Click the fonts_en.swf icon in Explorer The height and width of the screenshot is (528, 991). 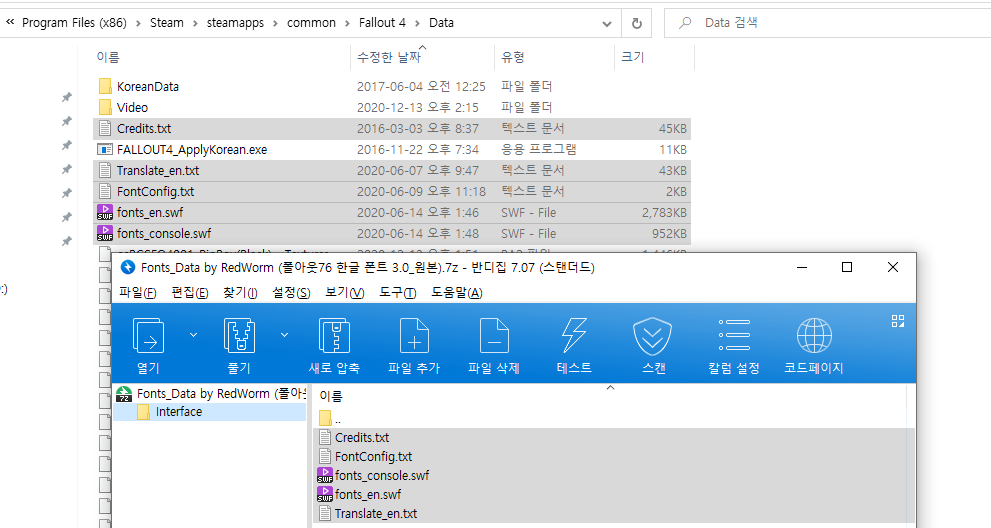(x=105, y=212)
